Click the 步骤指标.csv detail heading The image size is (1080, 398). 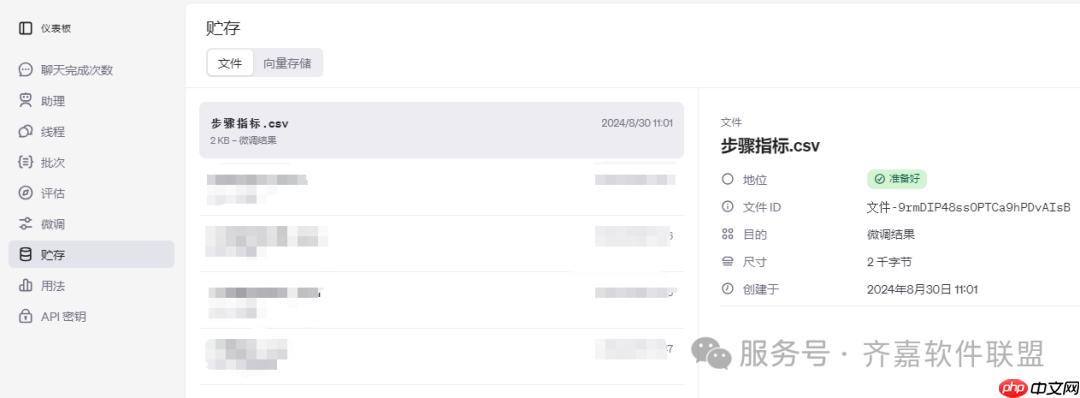click(770, 145)
